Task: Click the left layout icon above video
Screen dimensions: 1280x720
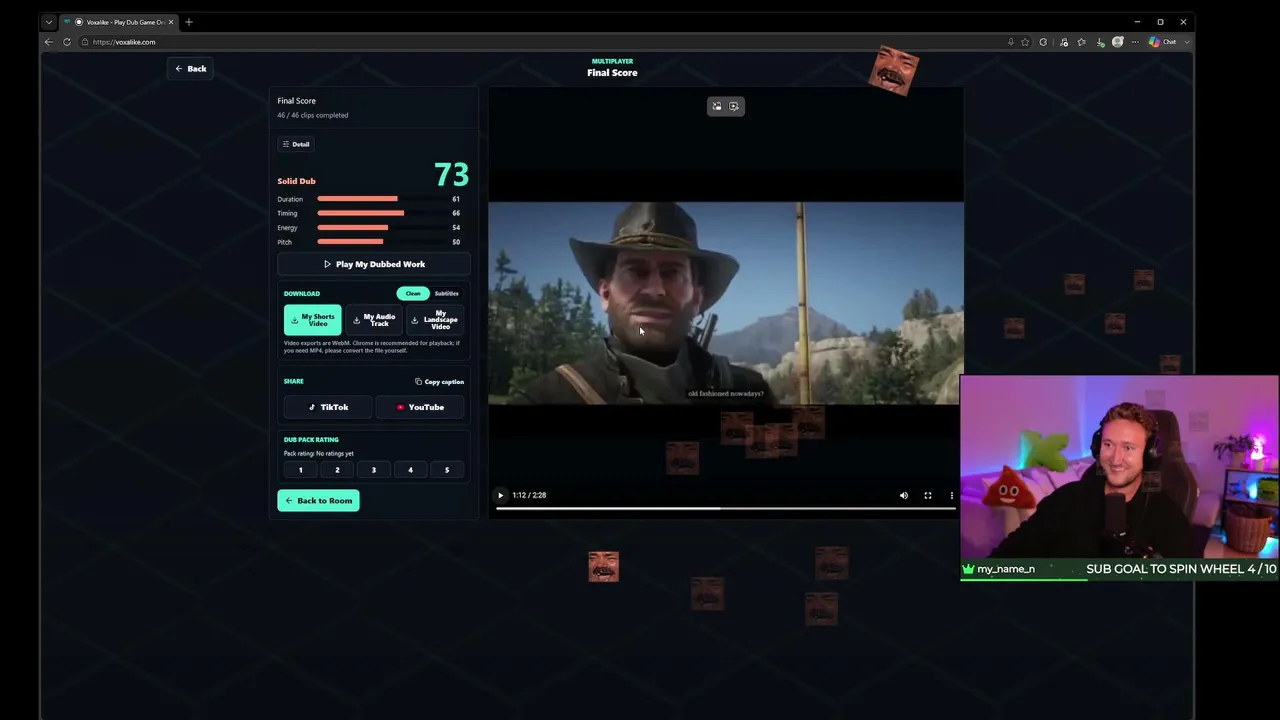Action: pos(717,106)
